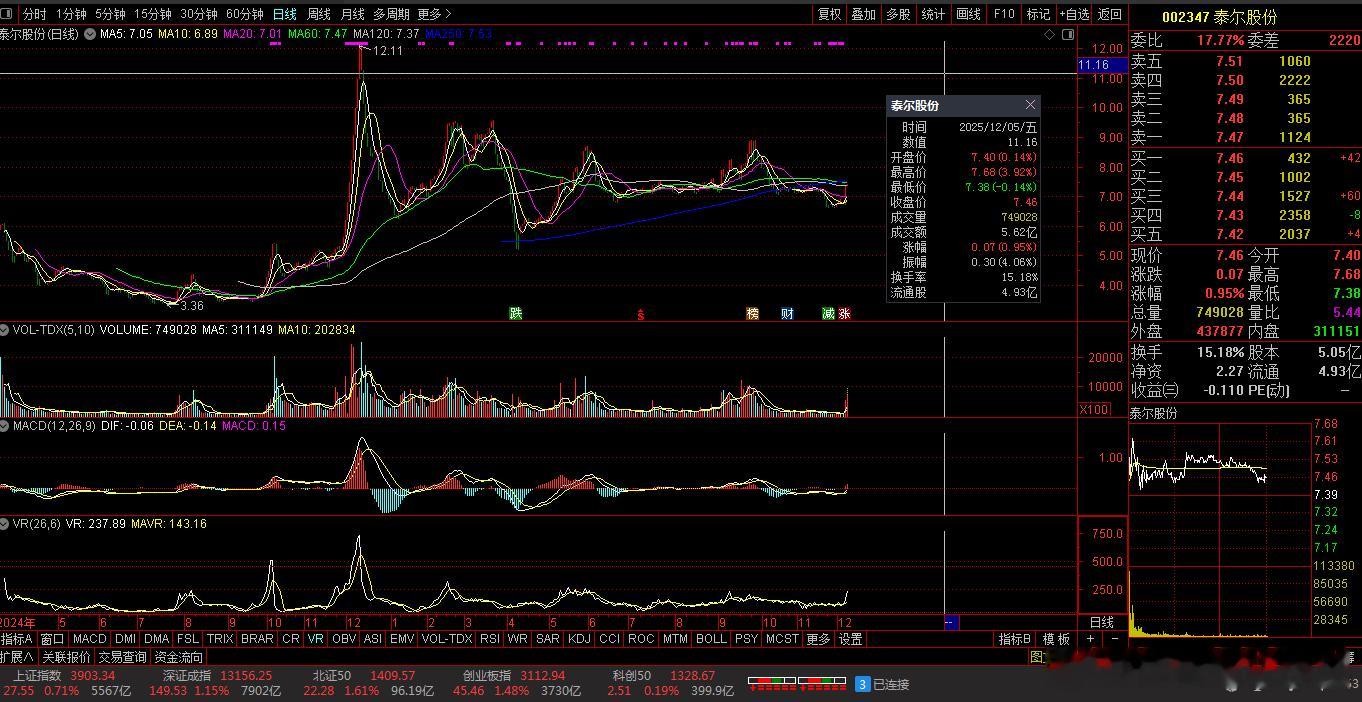Switch to the 周线 weekly period tab
Viewport: 1362px width, 702px height.
point(318,14)
